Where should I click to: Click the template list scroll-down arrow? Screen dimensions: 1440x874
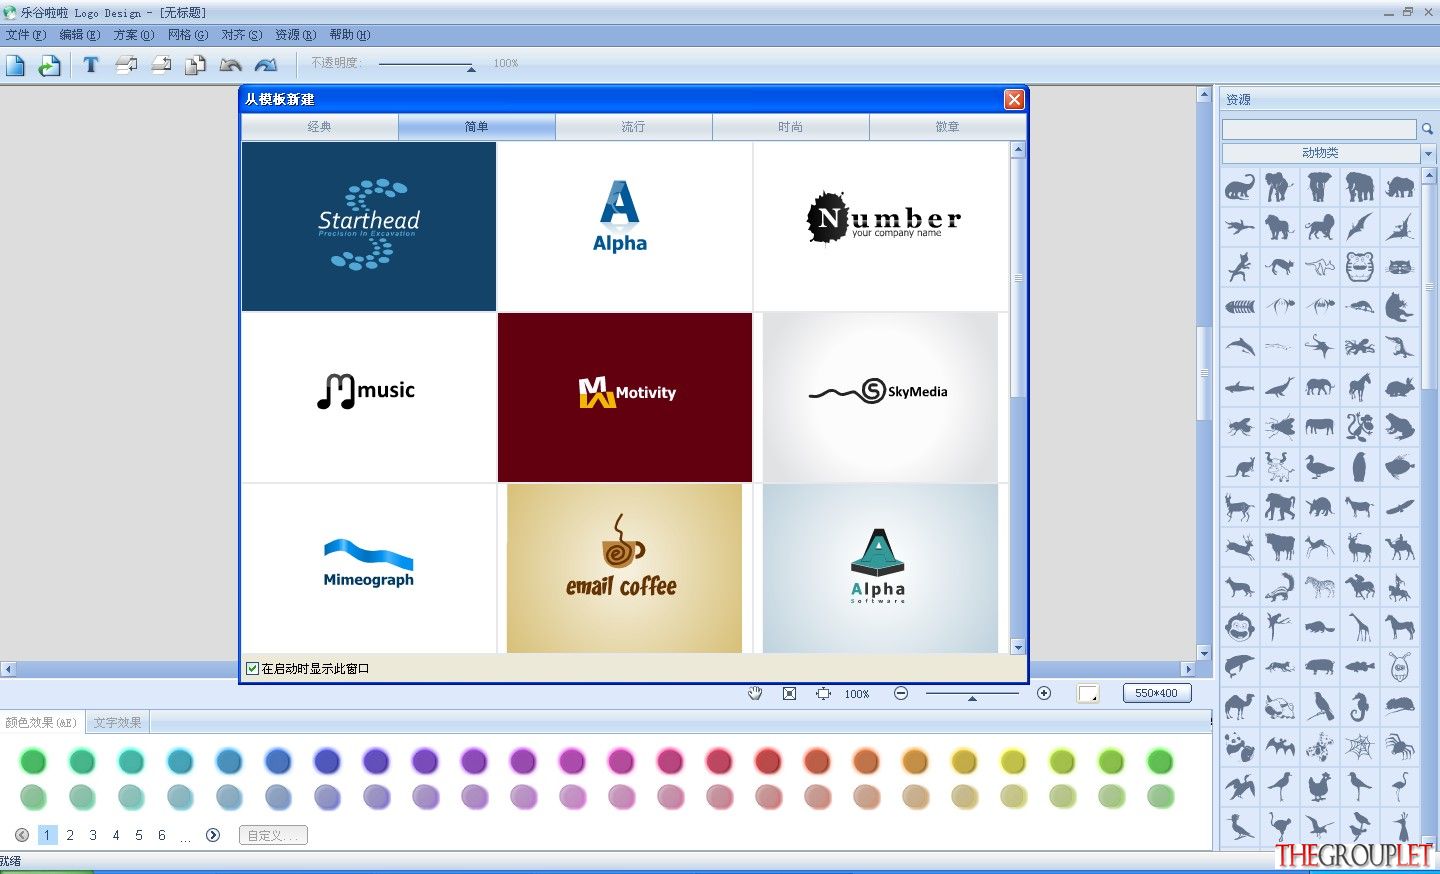(1018, 646)
